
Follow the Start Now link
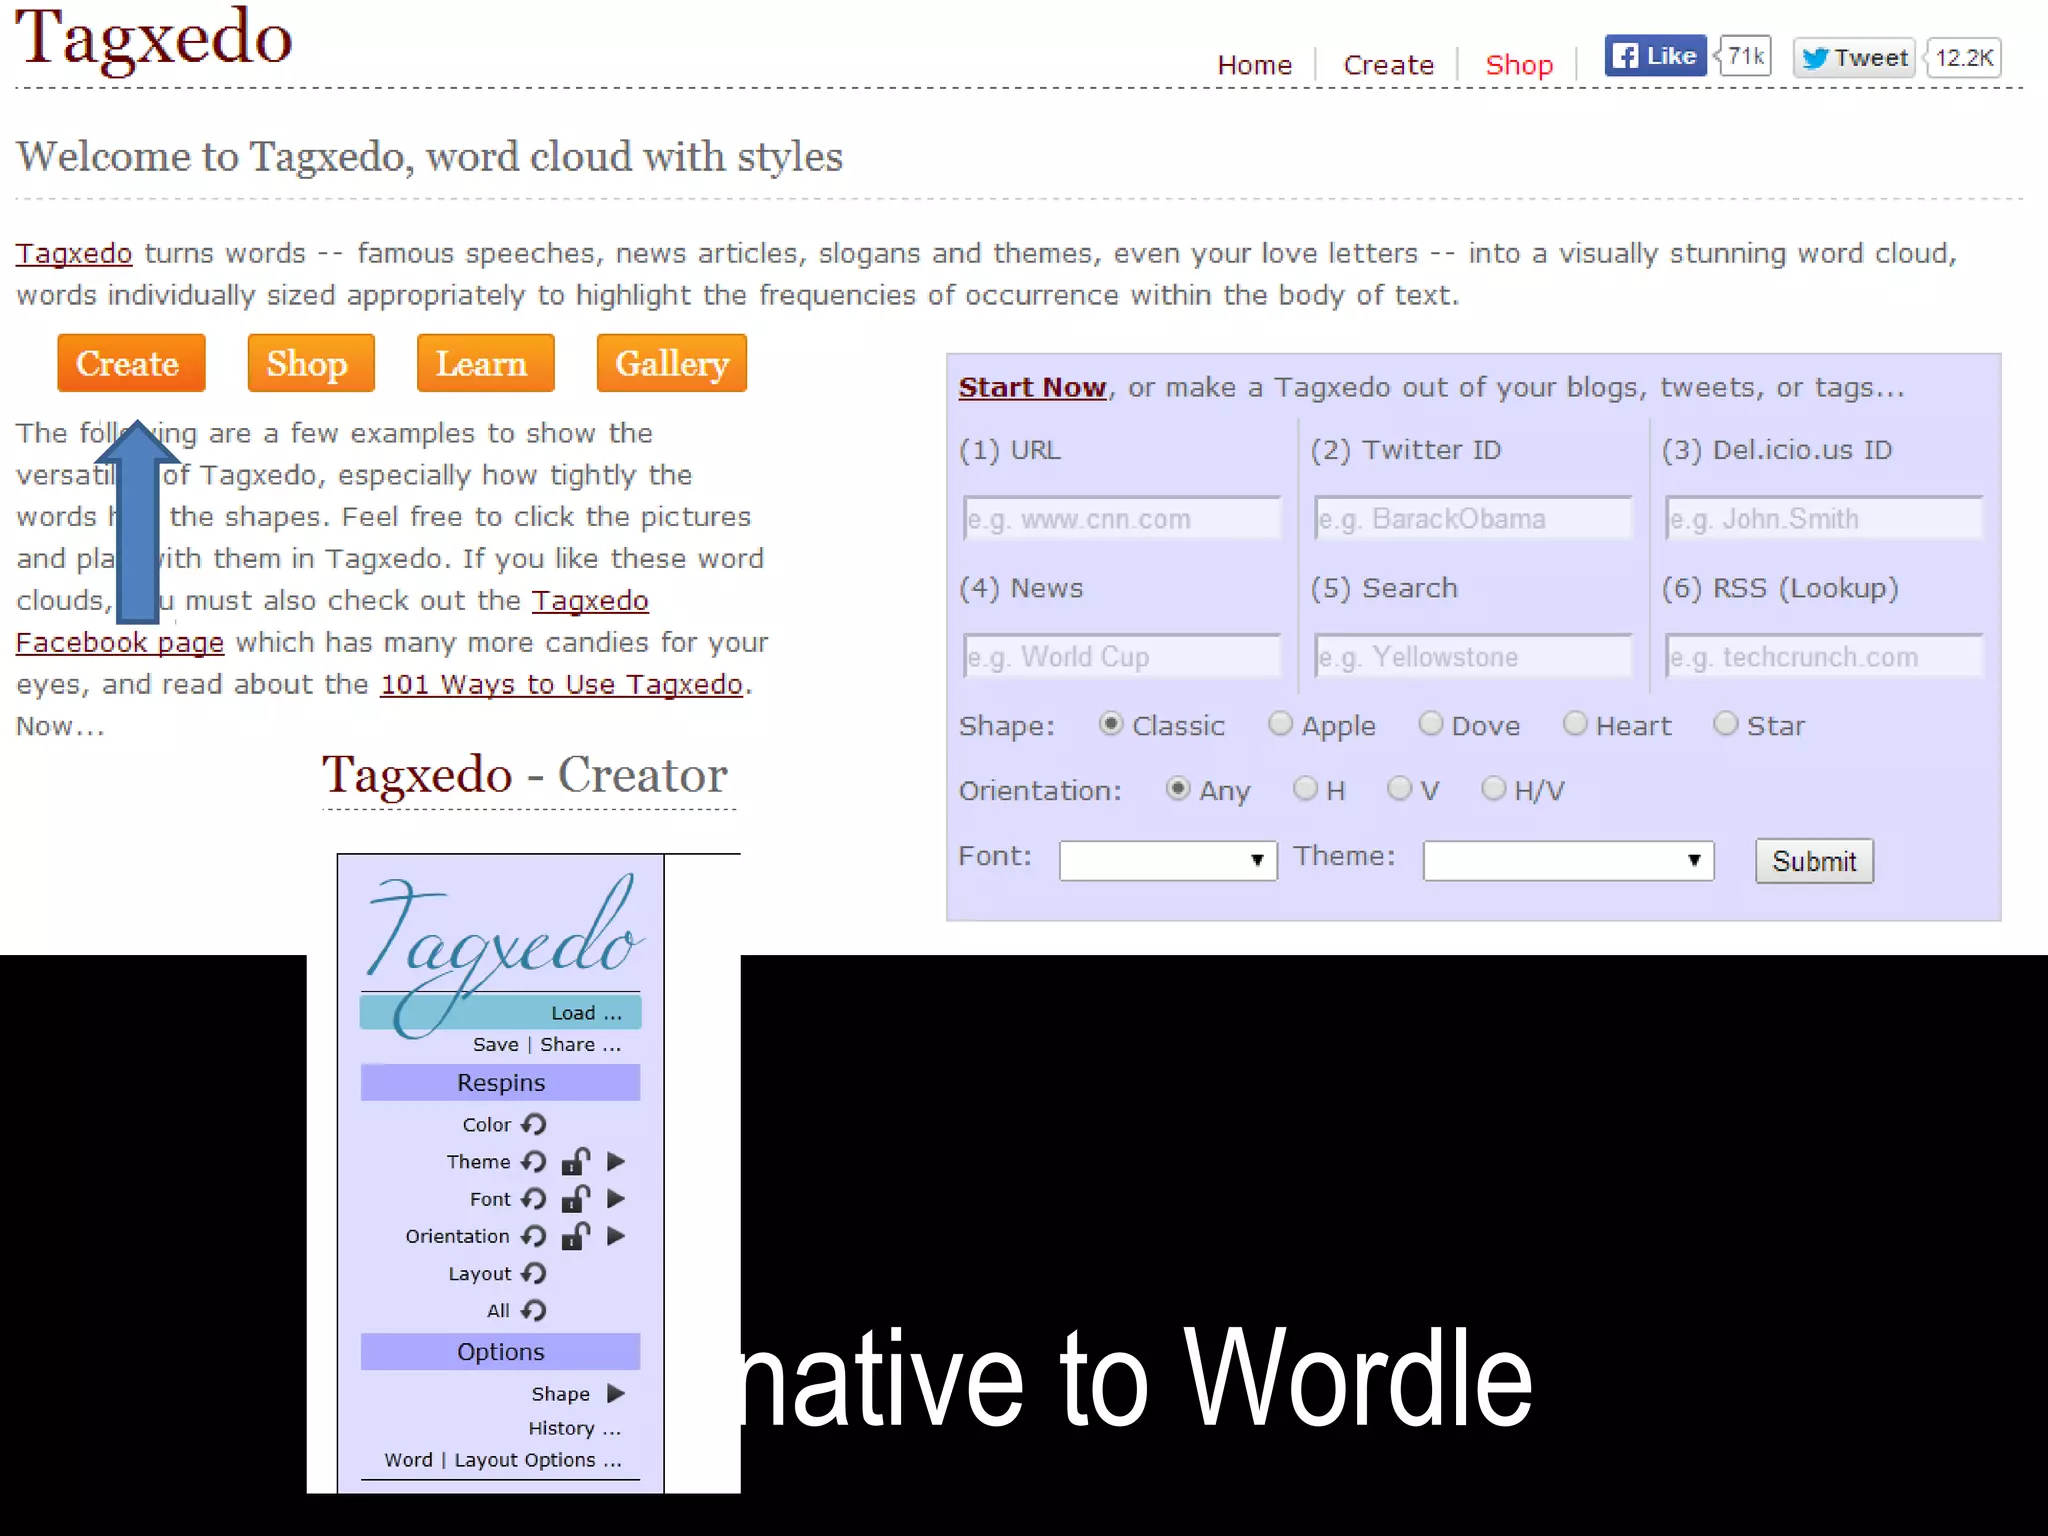(1032, 387)
